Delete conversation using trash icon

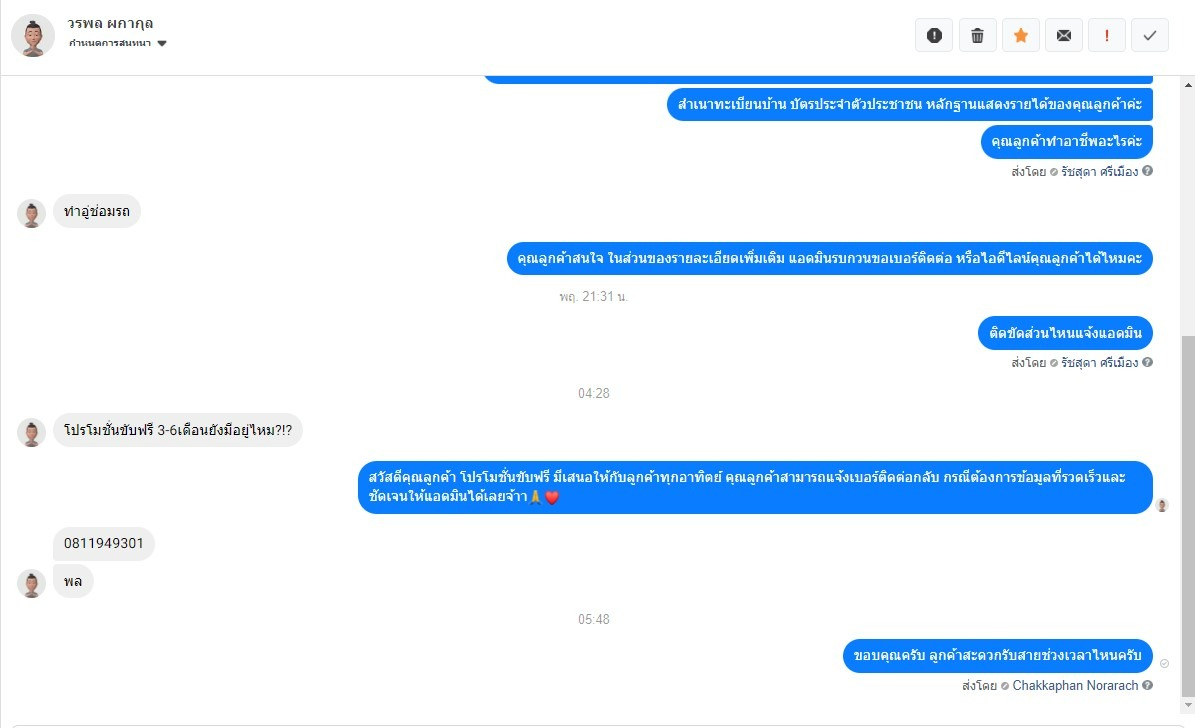tap(977, 35)
